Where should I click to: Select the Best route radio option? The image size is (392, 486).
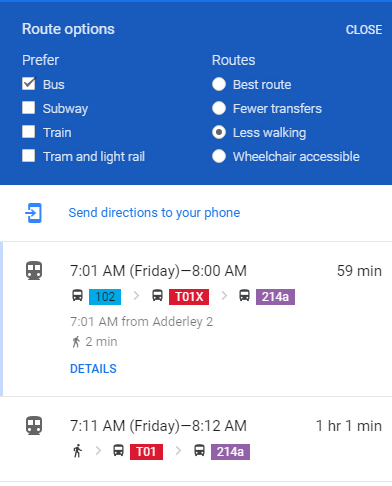click(219, 84)
